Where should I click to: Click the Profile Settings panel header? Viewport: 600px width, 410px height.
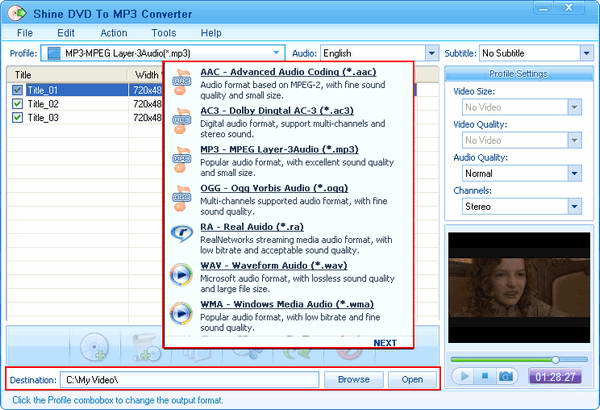click(518, 74)
